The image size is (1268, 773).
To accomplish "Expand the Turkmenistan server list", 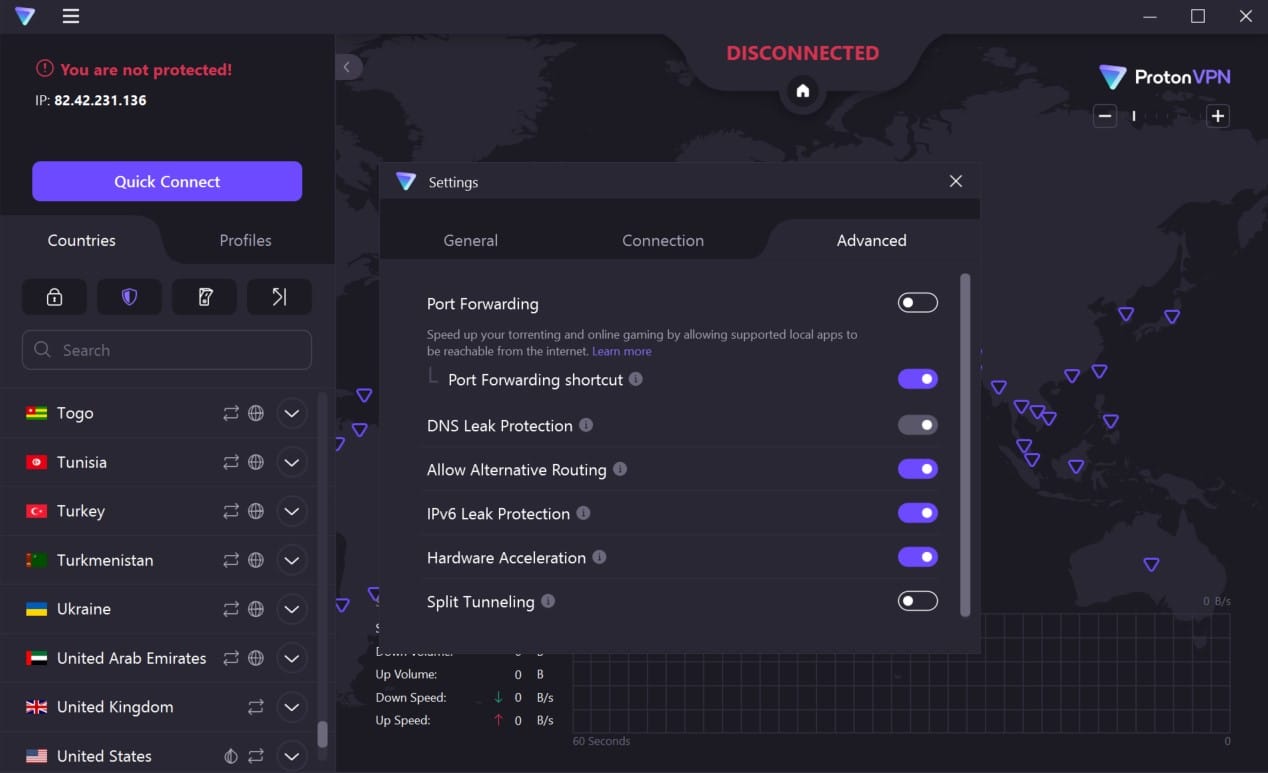I will (291, 560).
